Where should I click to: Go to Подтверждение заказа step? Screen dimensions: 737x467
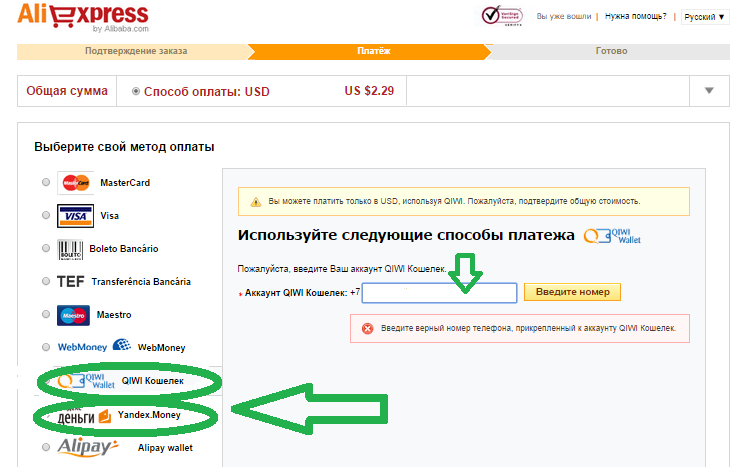136,51
